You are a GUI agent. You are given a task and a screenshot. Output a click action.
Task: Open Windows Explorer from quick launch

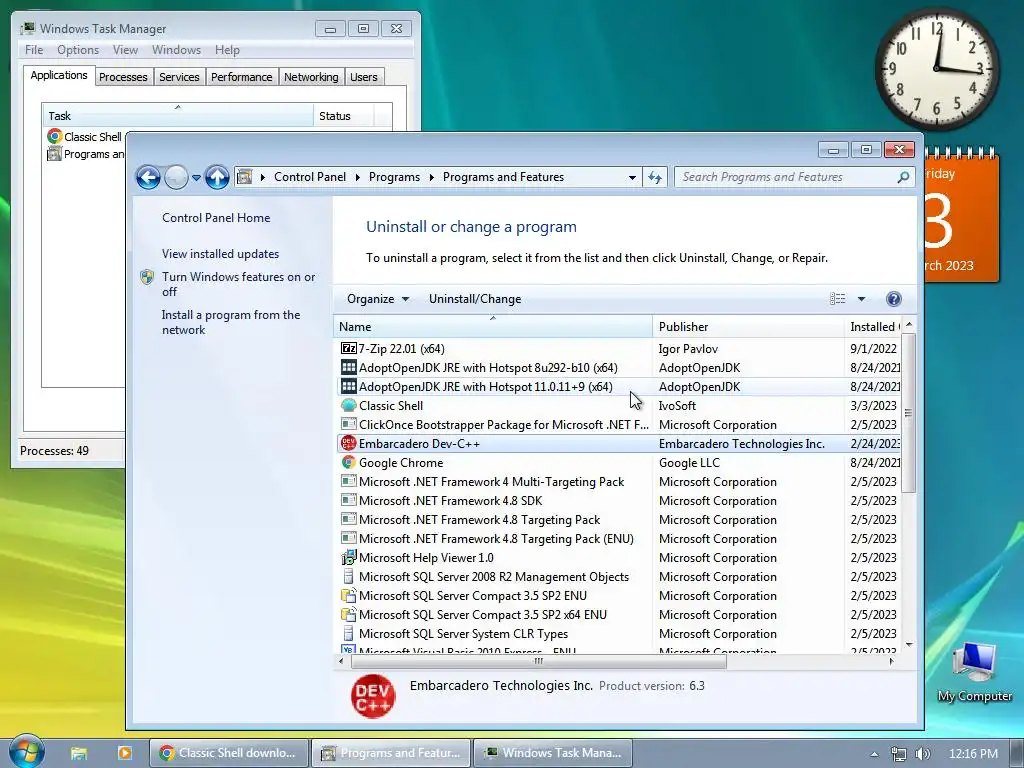[x=79, y=753]
